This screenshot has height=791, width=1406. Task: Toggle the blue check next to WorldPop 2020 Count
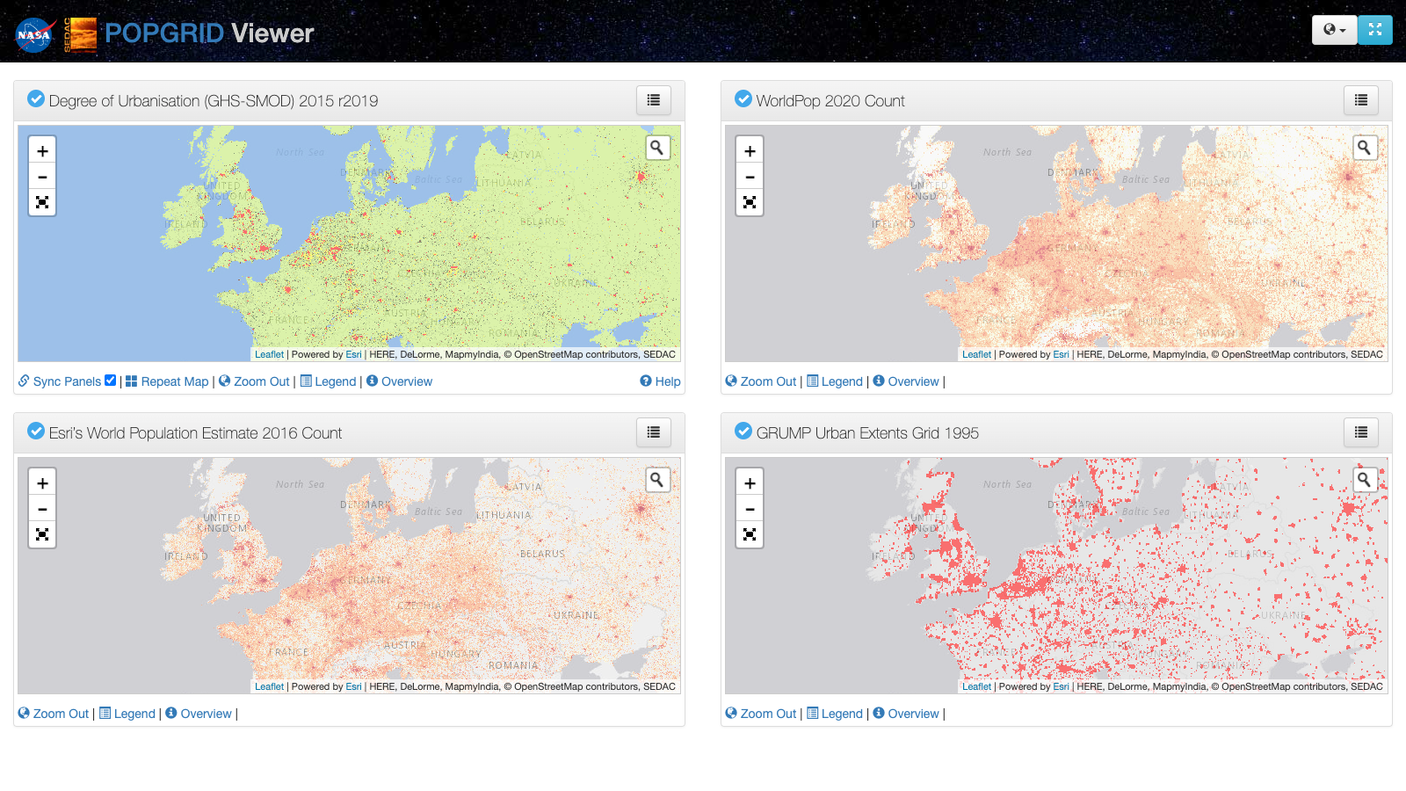click(x=743, y=99)
